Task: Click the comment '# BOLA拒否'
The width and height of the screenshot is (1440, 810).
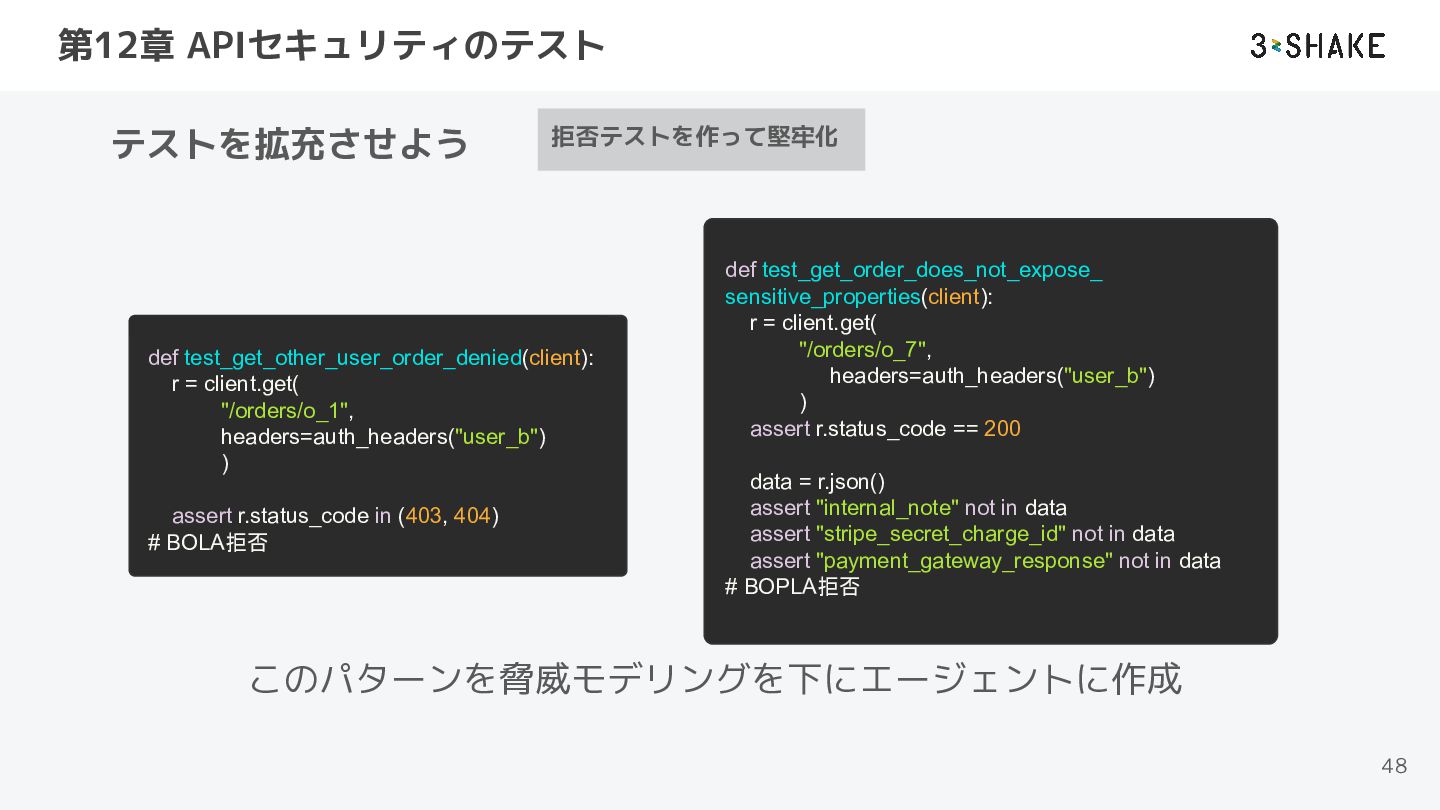Action: [208, 542]
